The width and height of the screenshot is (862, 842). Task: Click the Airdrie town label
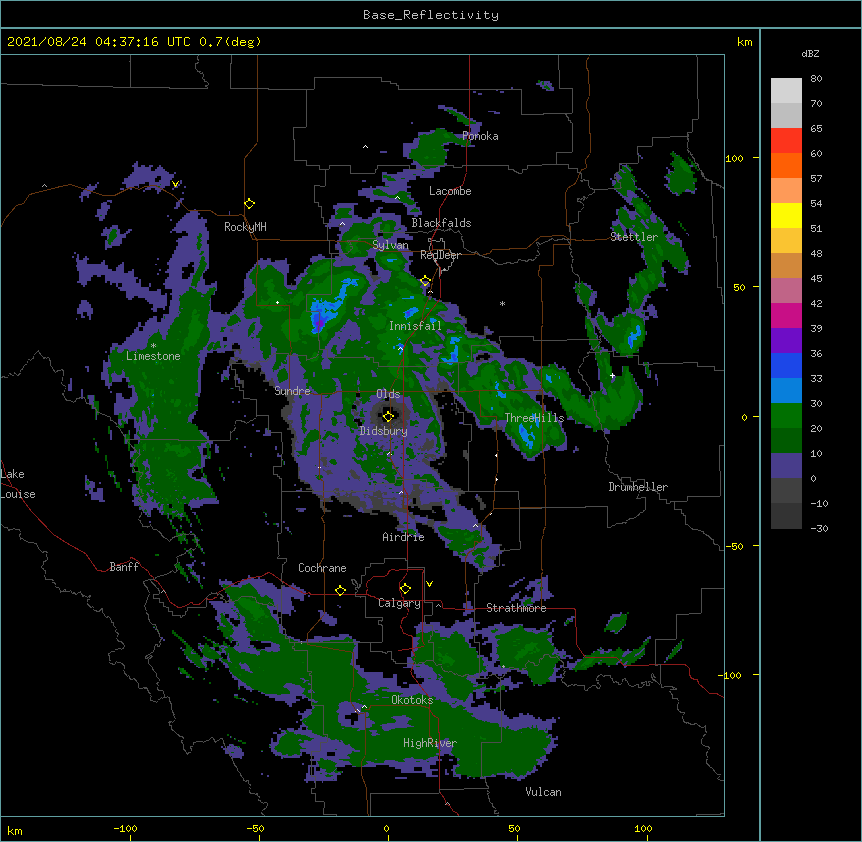click(x=403, y=537)
